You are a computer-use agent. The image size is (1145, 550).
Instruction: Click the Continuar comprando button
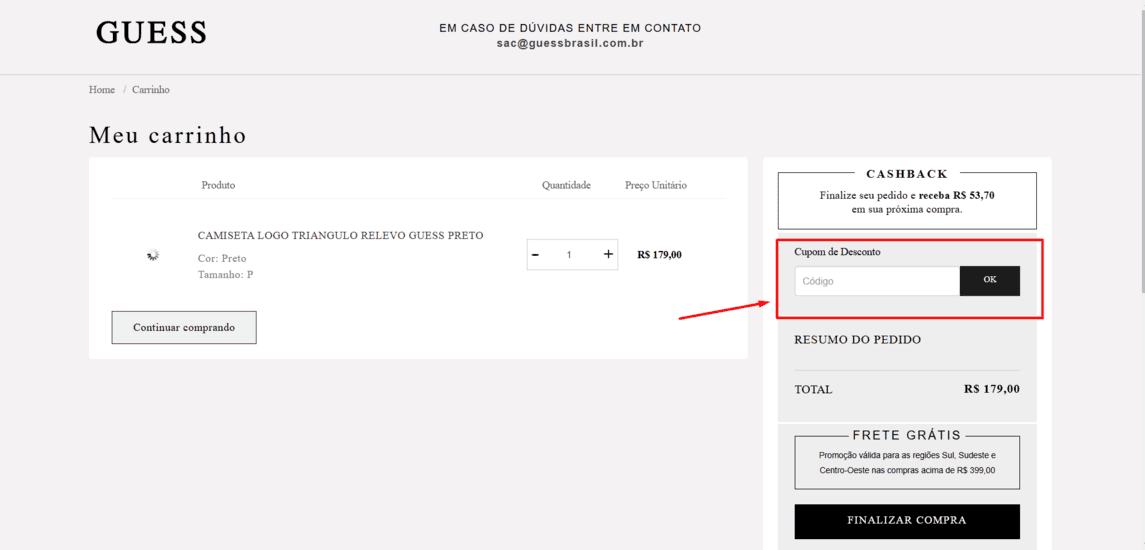(x=184, y=327)
